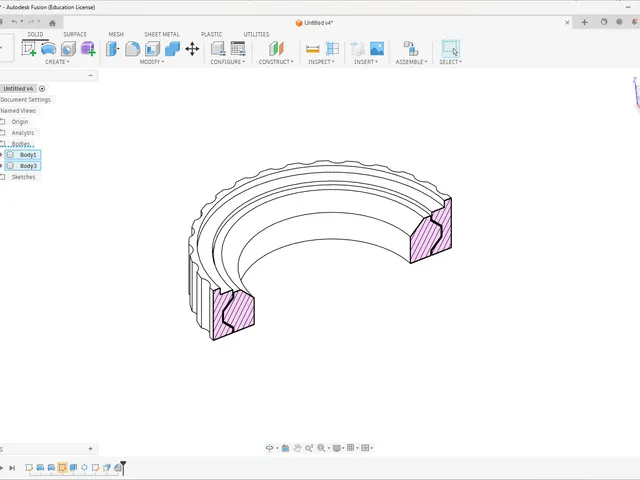
Task: Select the Analysis folder in browser
Action: click(x=23, y=133)
